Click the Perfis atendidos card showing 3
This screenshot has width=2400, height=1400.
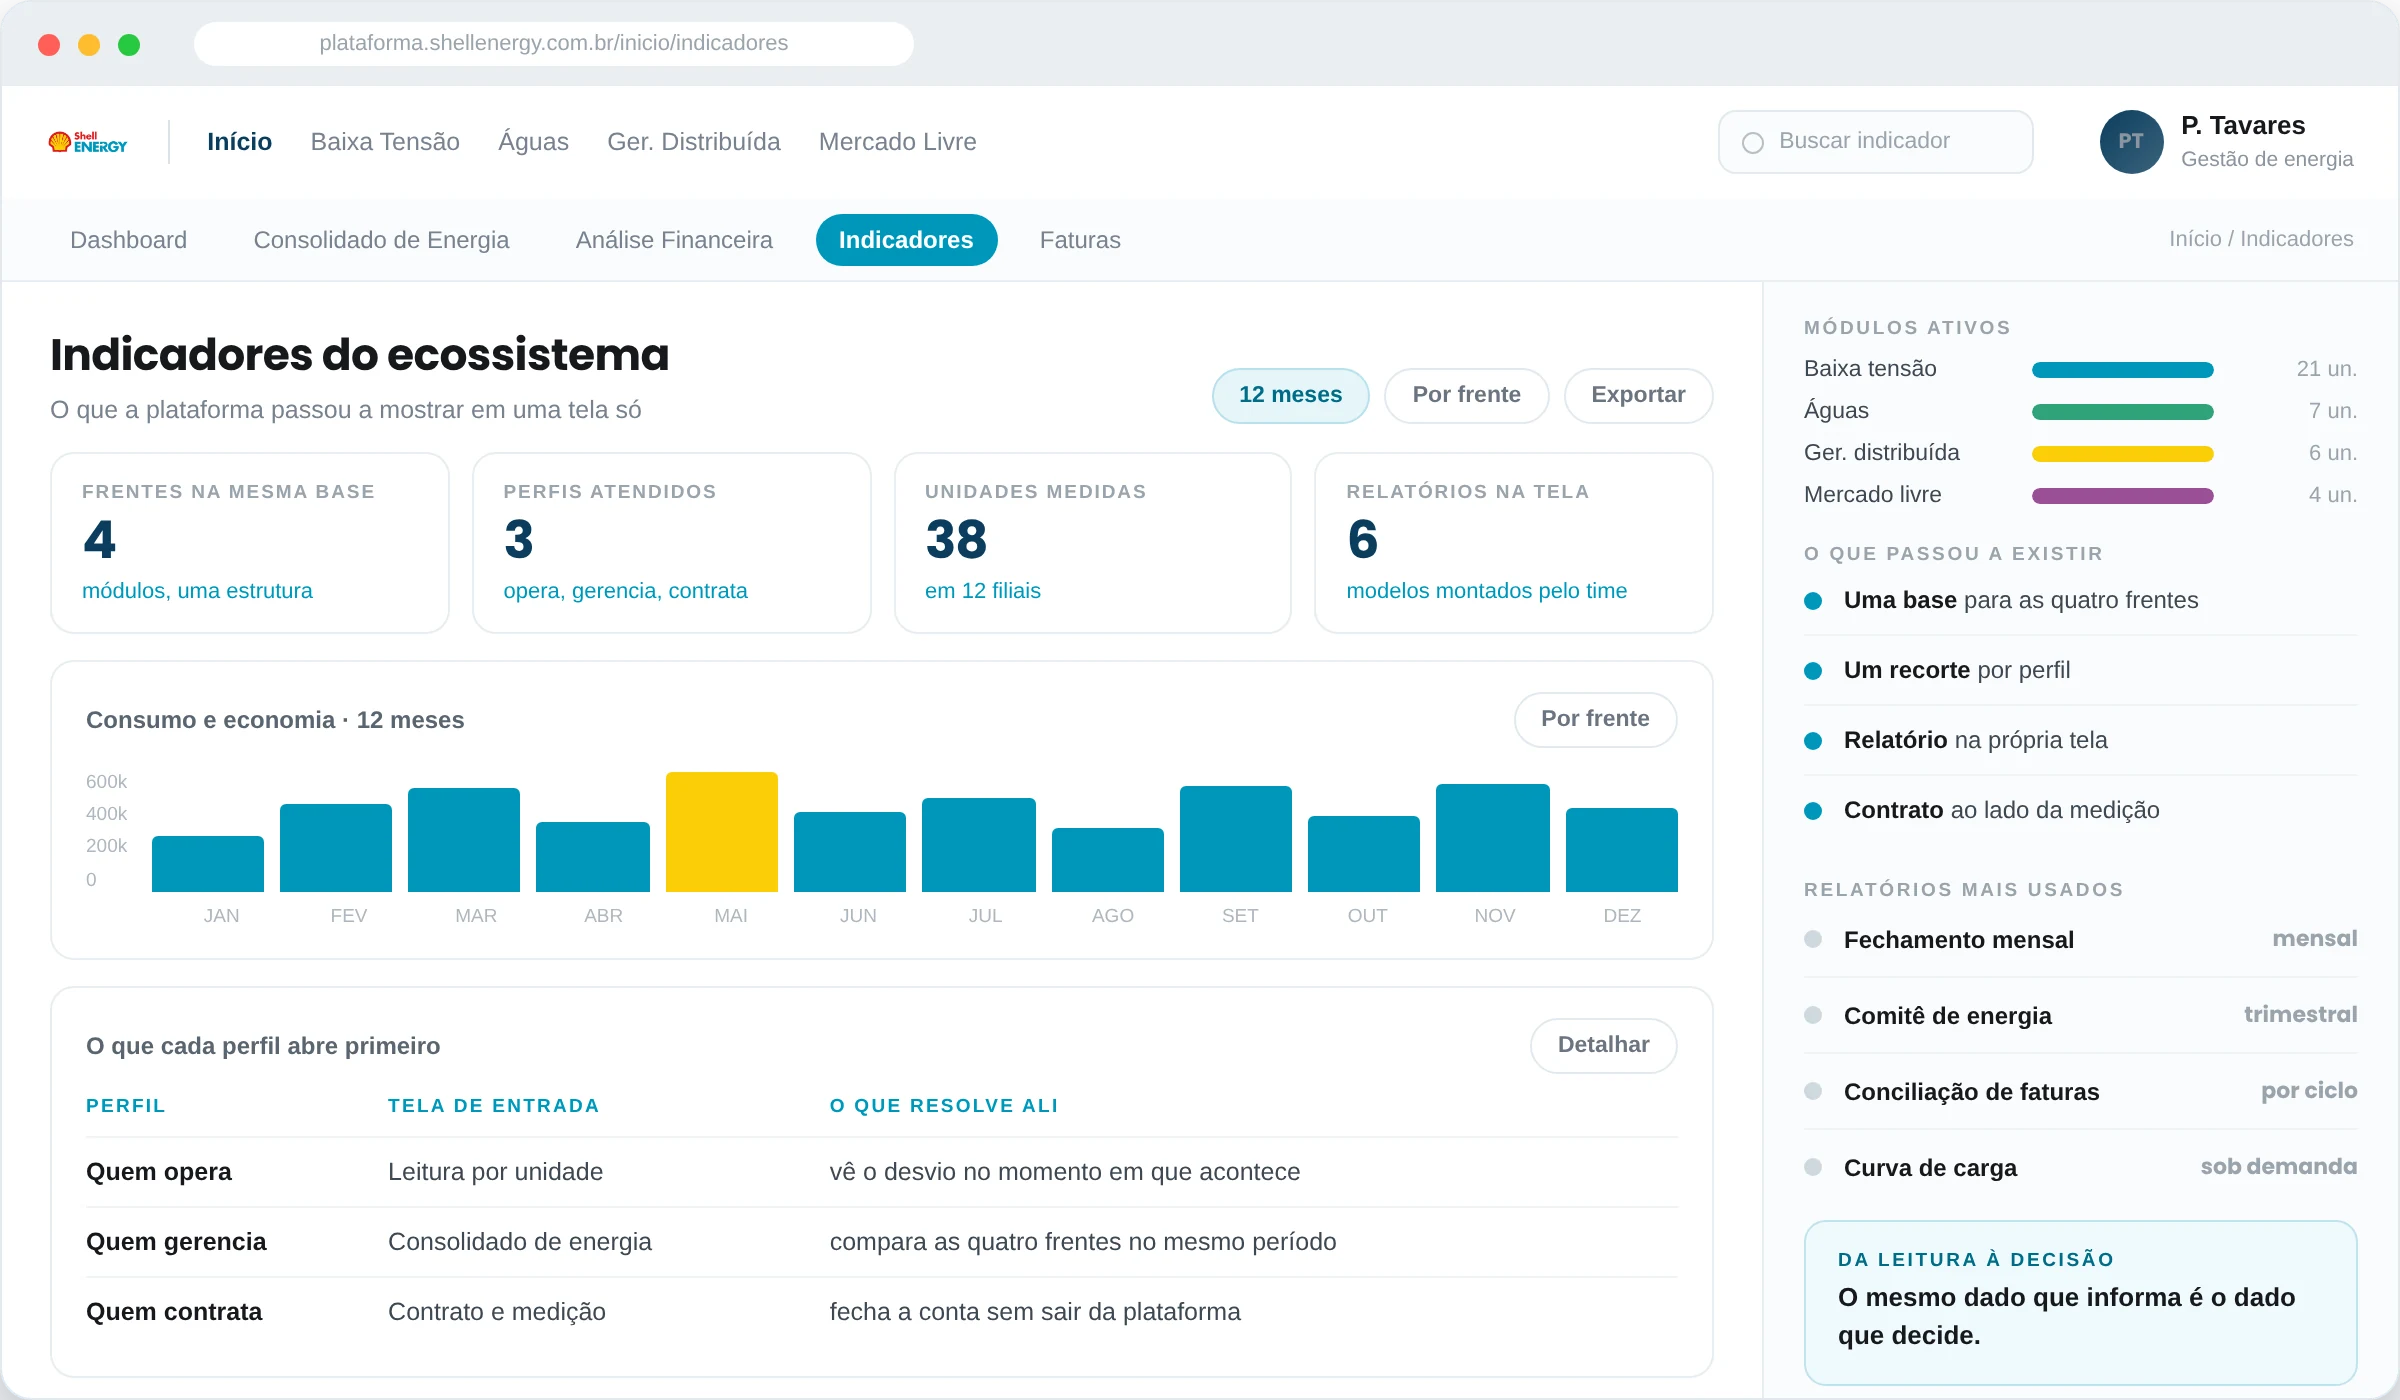point(671,543)
